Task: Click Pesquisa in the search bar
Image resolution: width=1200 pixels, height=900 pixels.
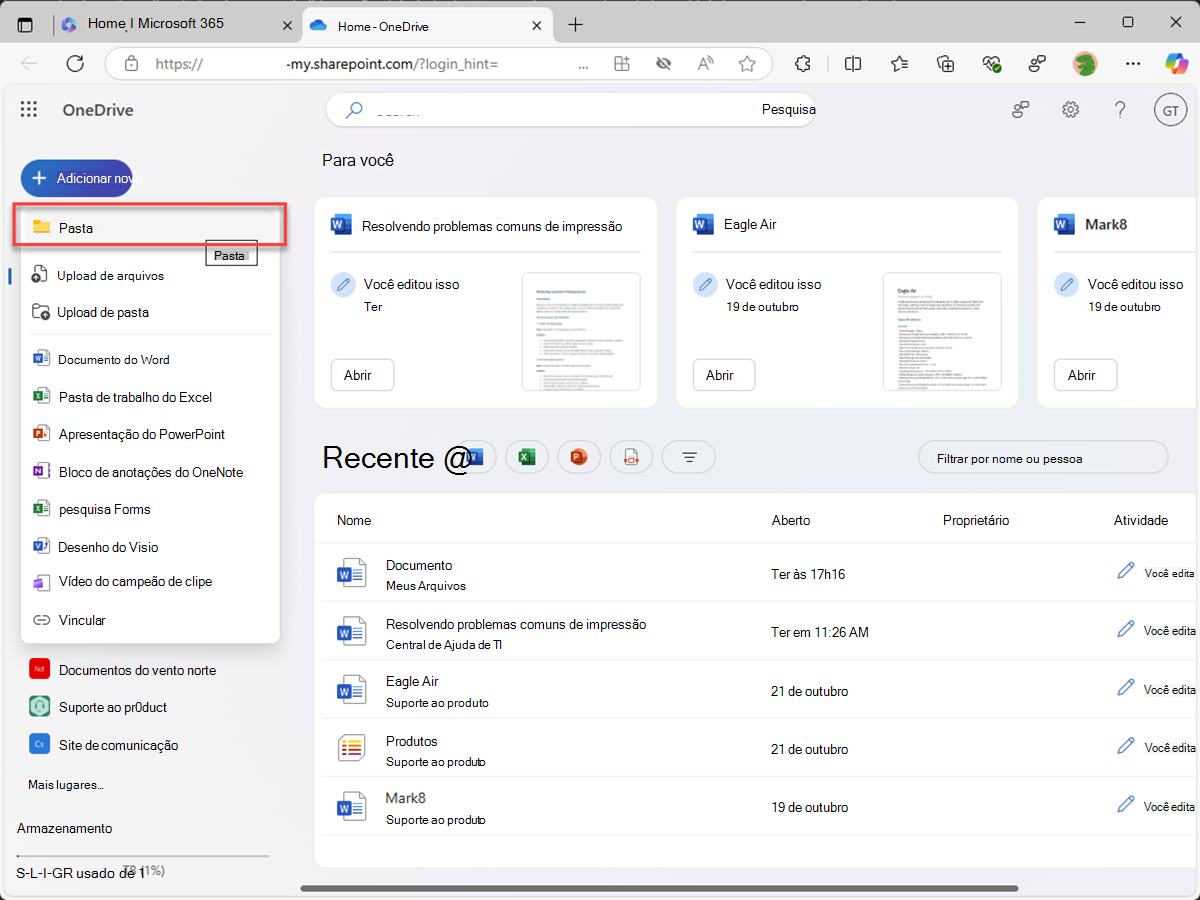Action: [789, 109]
